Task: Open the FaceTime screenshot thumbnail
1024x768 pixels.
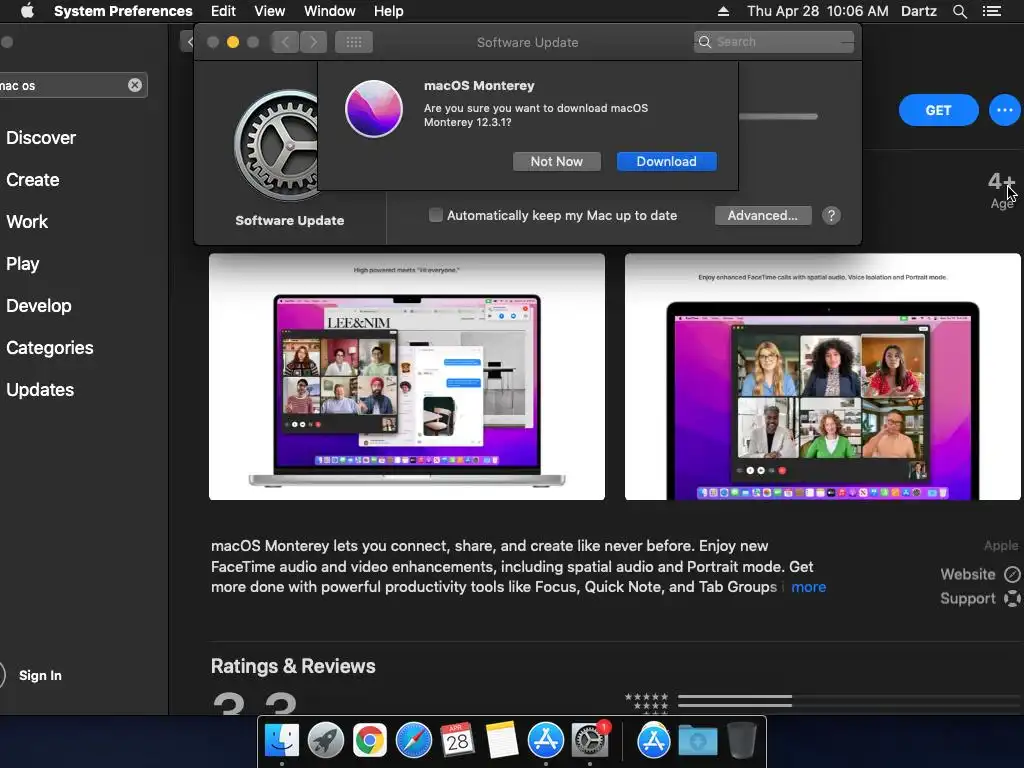Action: (822, 377)
